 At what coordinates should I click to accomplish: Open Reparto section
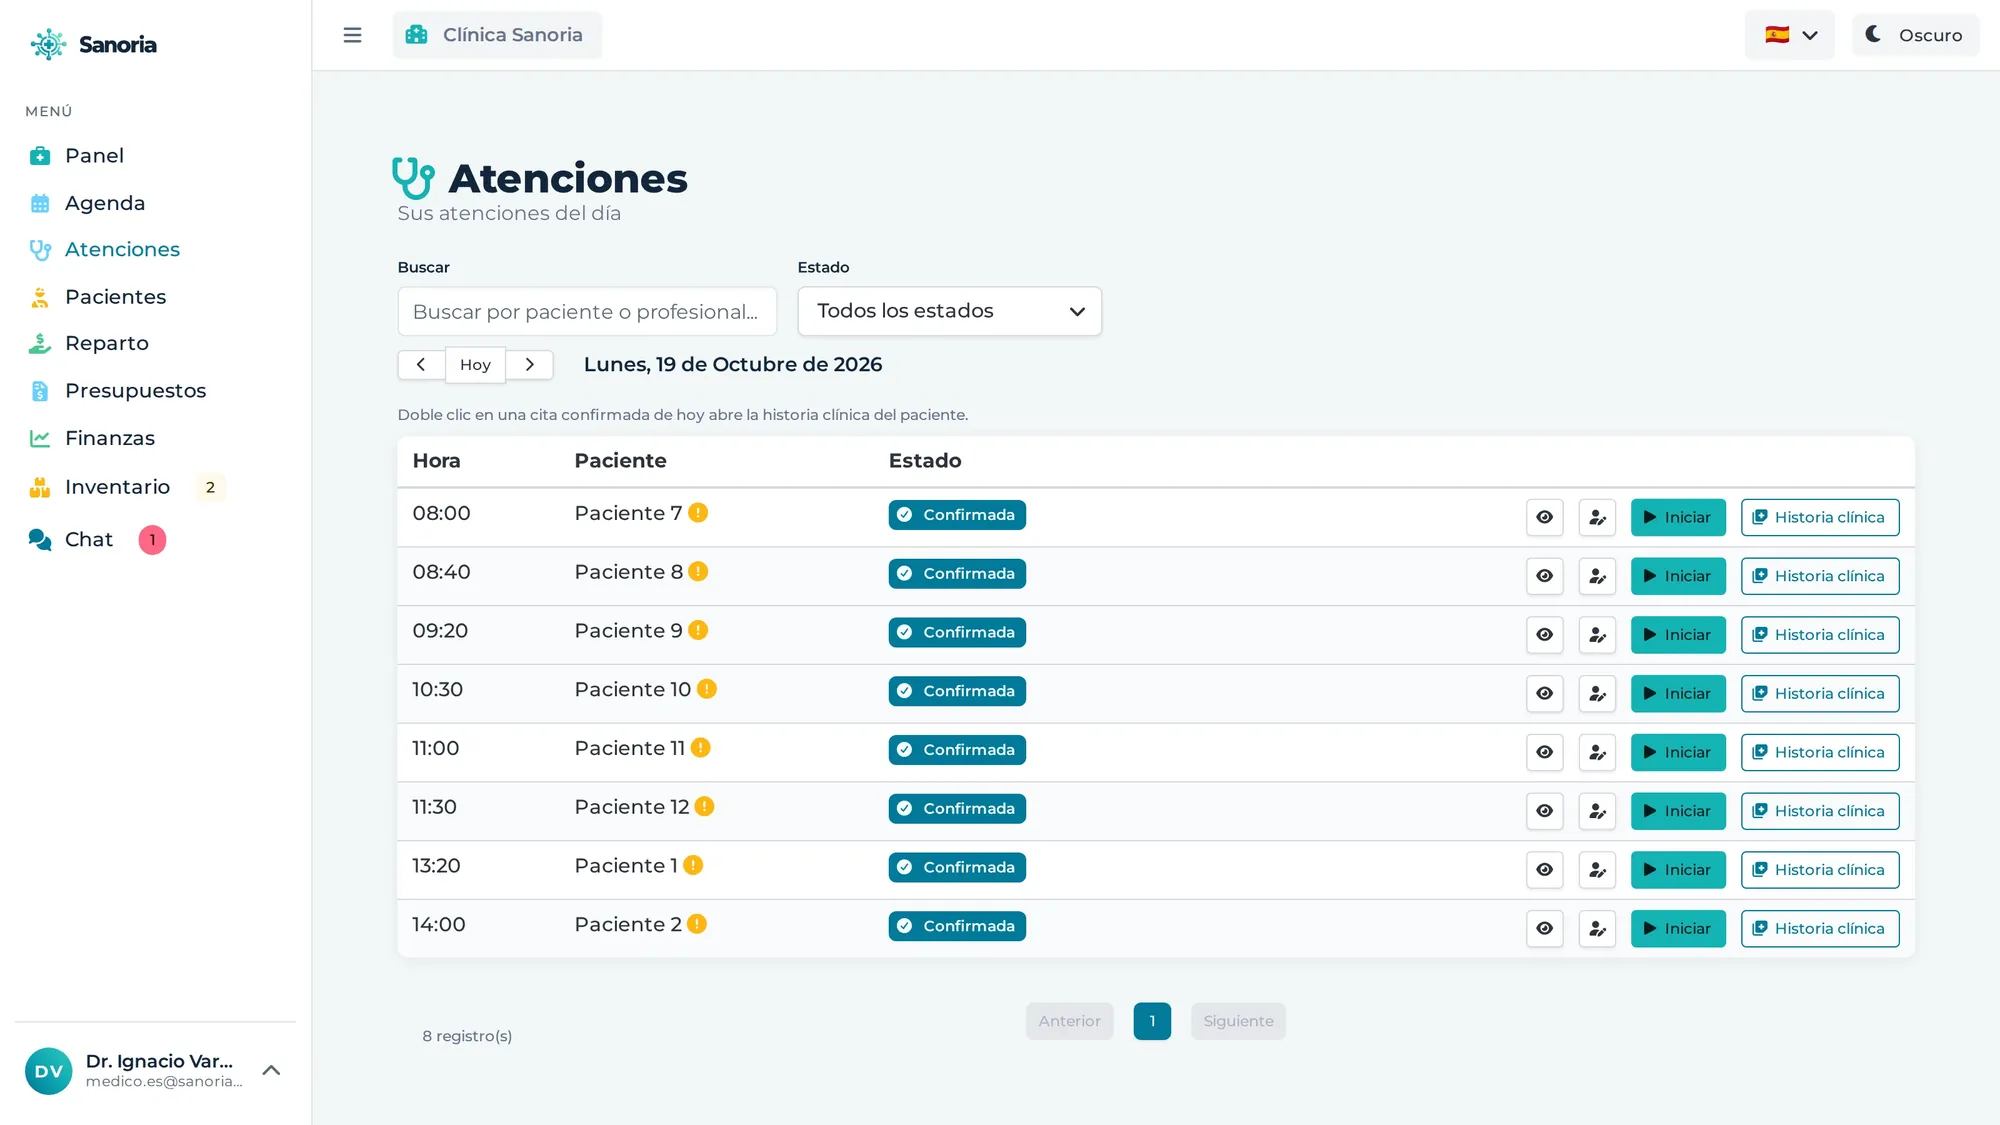point(89,343)
